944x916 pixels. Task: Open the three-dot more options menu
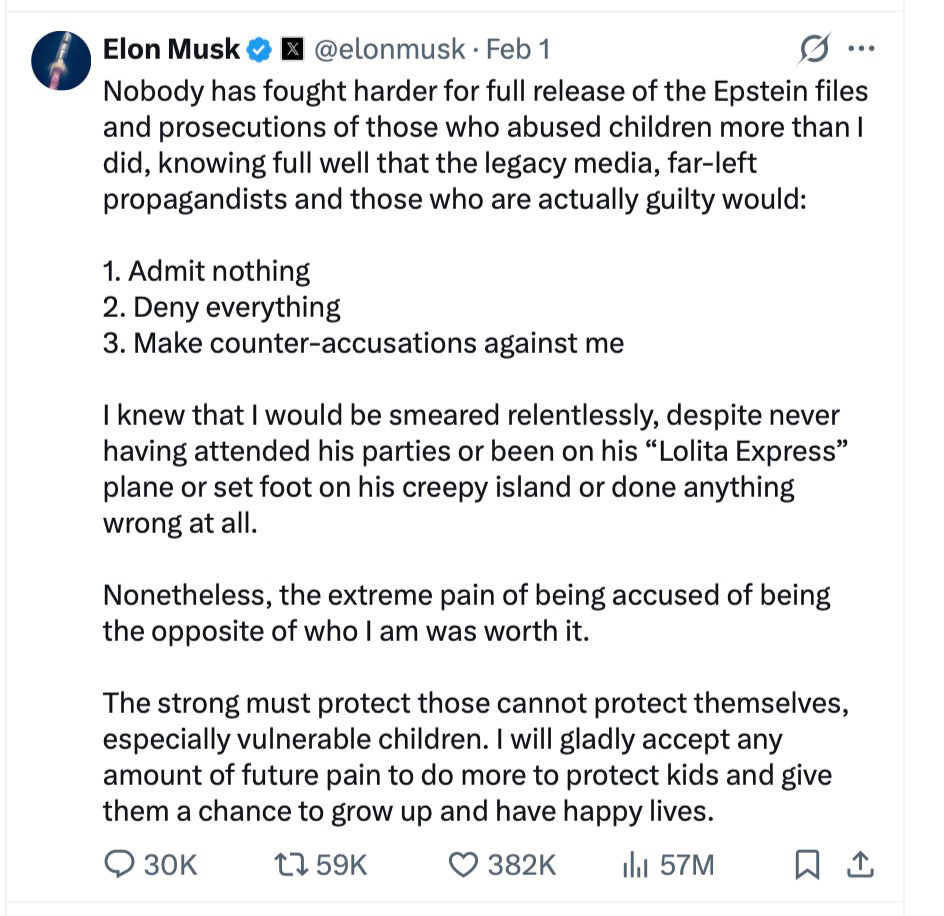point(859,48)
